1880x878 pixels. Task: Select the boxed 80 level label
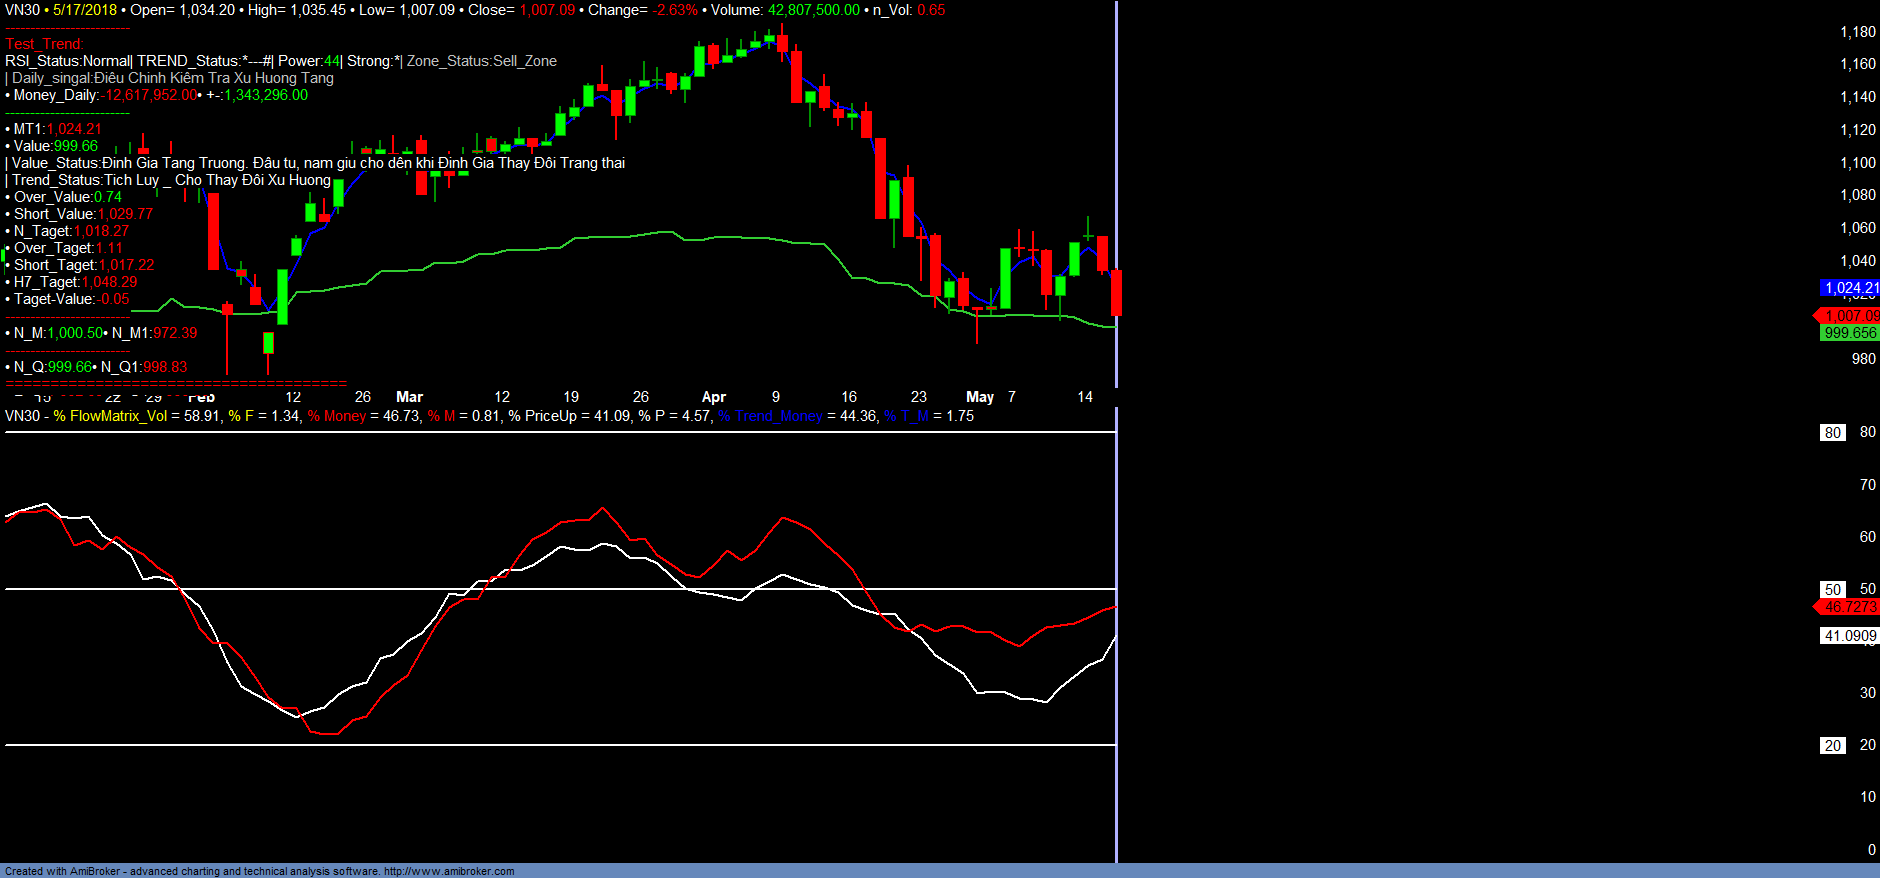click(1832, 433)
